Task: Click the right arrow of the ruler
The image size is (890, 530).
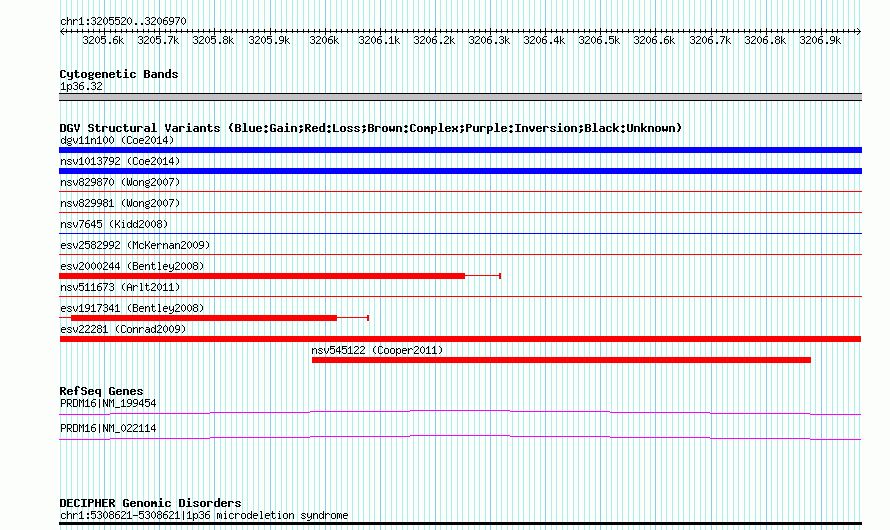Action: [x=859, y=31]
